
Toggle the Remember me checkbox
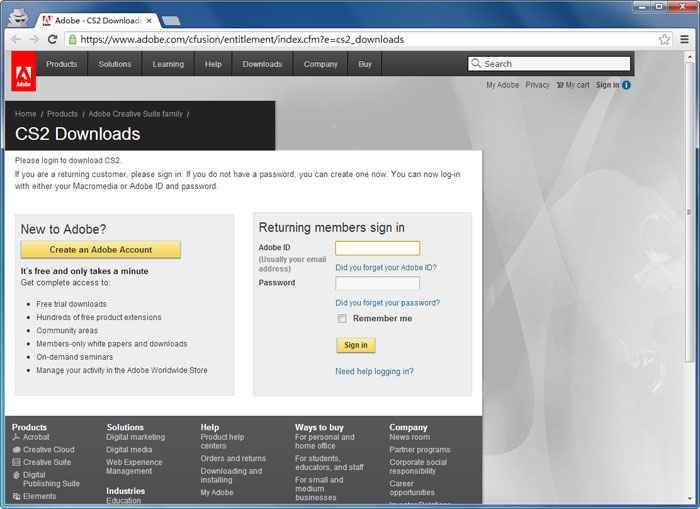click(342, 318)
